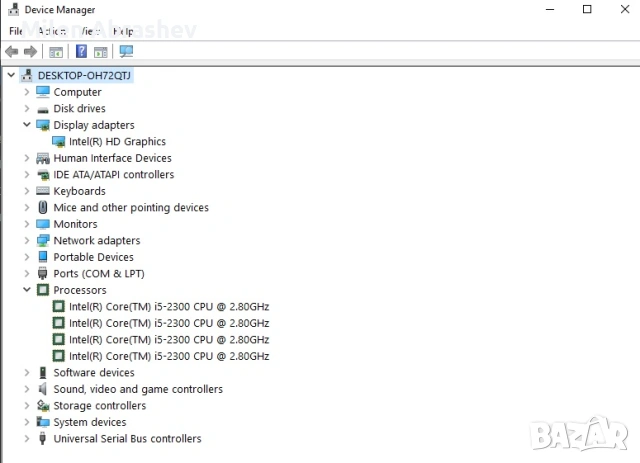Select the System devices tree item

tap(90, 422)
